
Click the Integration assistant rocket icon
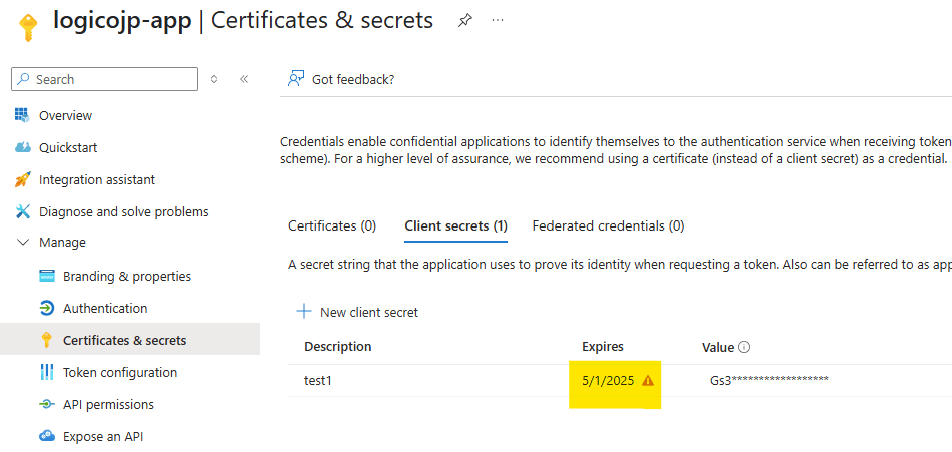pyautogui.click(x=22, y=179)
